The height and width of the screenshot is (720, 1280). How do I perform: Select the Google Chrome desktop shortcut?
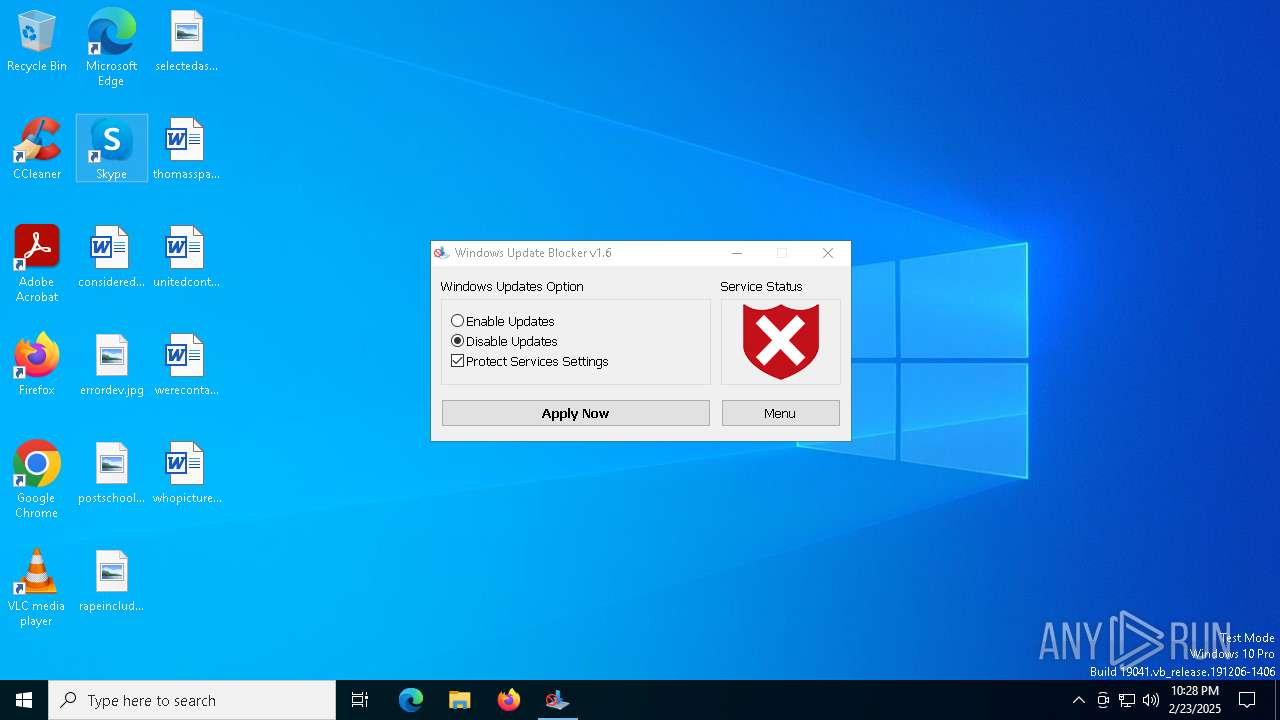(x=37, y=480)
